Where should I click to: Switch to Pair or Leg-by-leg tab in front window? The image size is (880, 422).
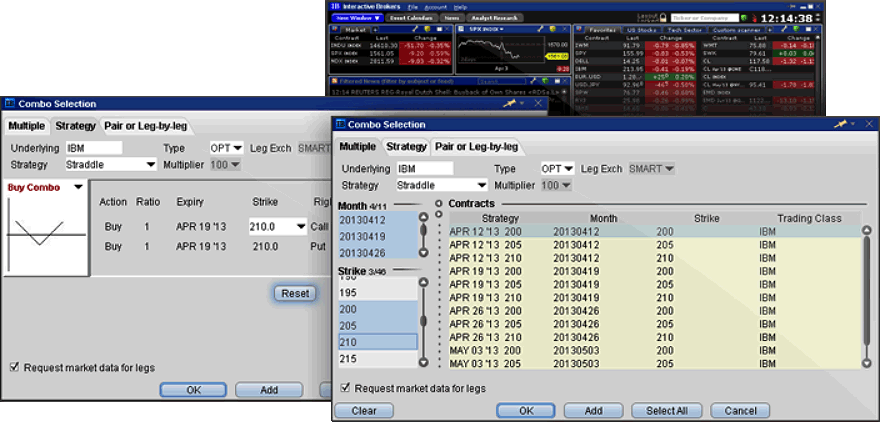[x=476, y=147]
